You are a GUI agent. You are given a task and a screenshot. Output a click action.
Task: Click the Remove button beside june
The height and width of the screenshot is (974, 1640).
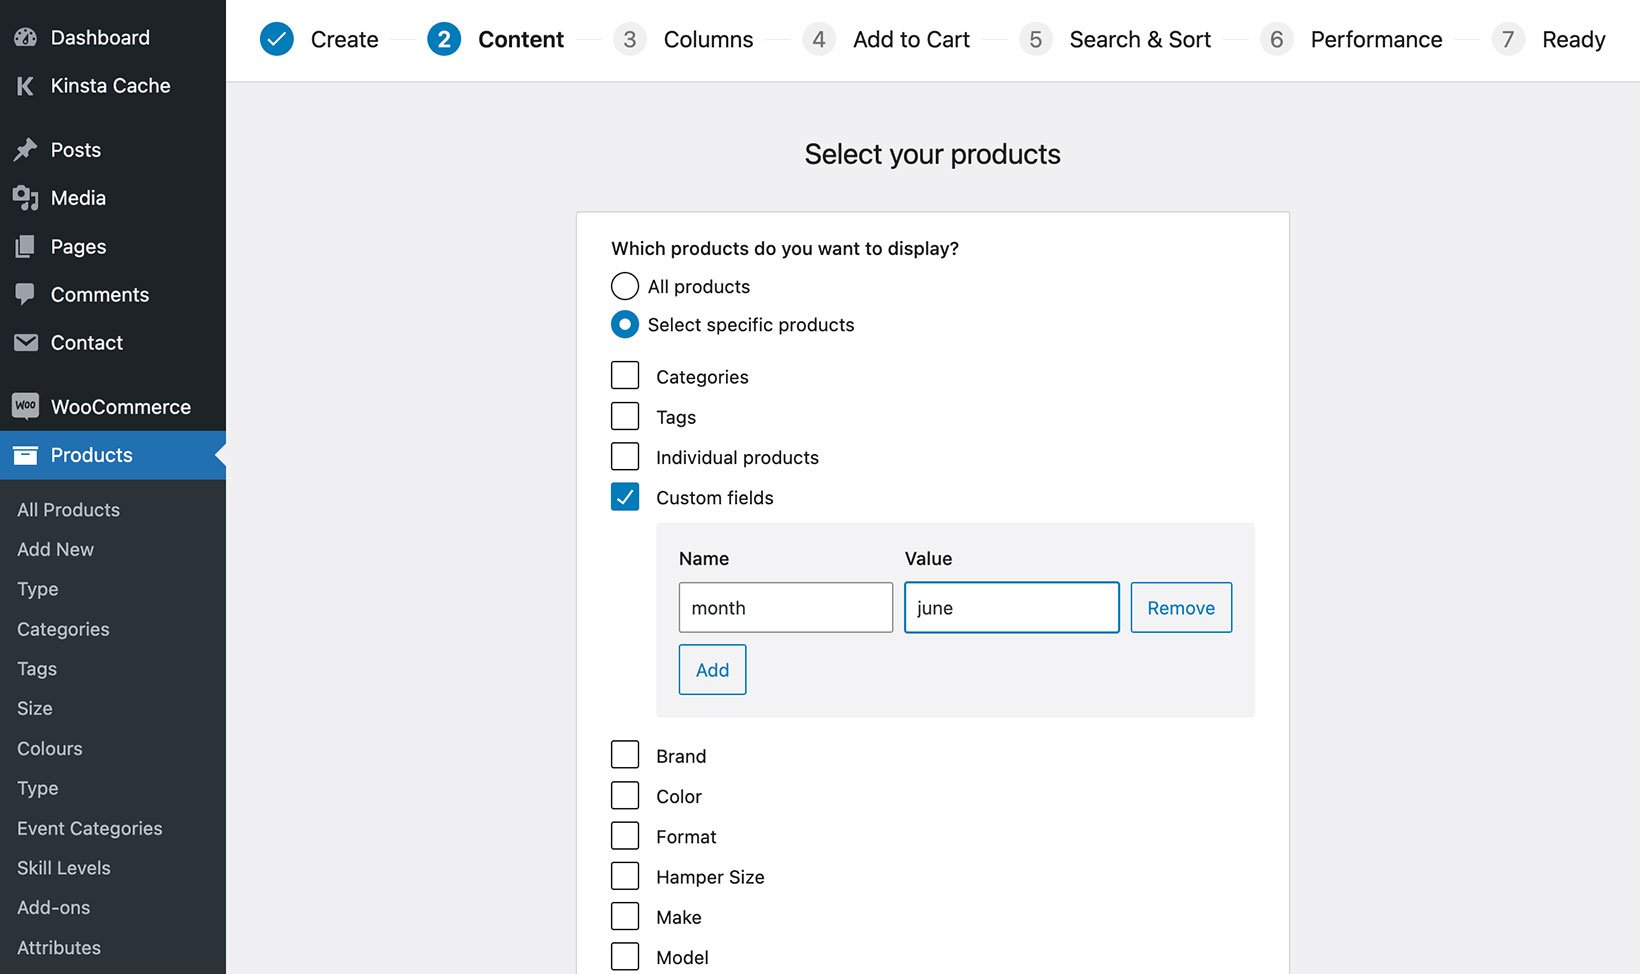coord(1181,607)
